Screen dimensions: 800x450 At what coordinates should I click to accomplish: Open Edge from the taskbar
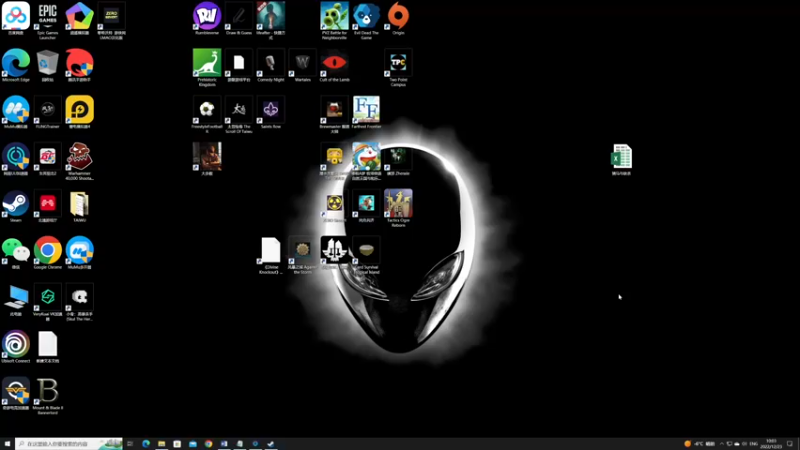[146, 443]
